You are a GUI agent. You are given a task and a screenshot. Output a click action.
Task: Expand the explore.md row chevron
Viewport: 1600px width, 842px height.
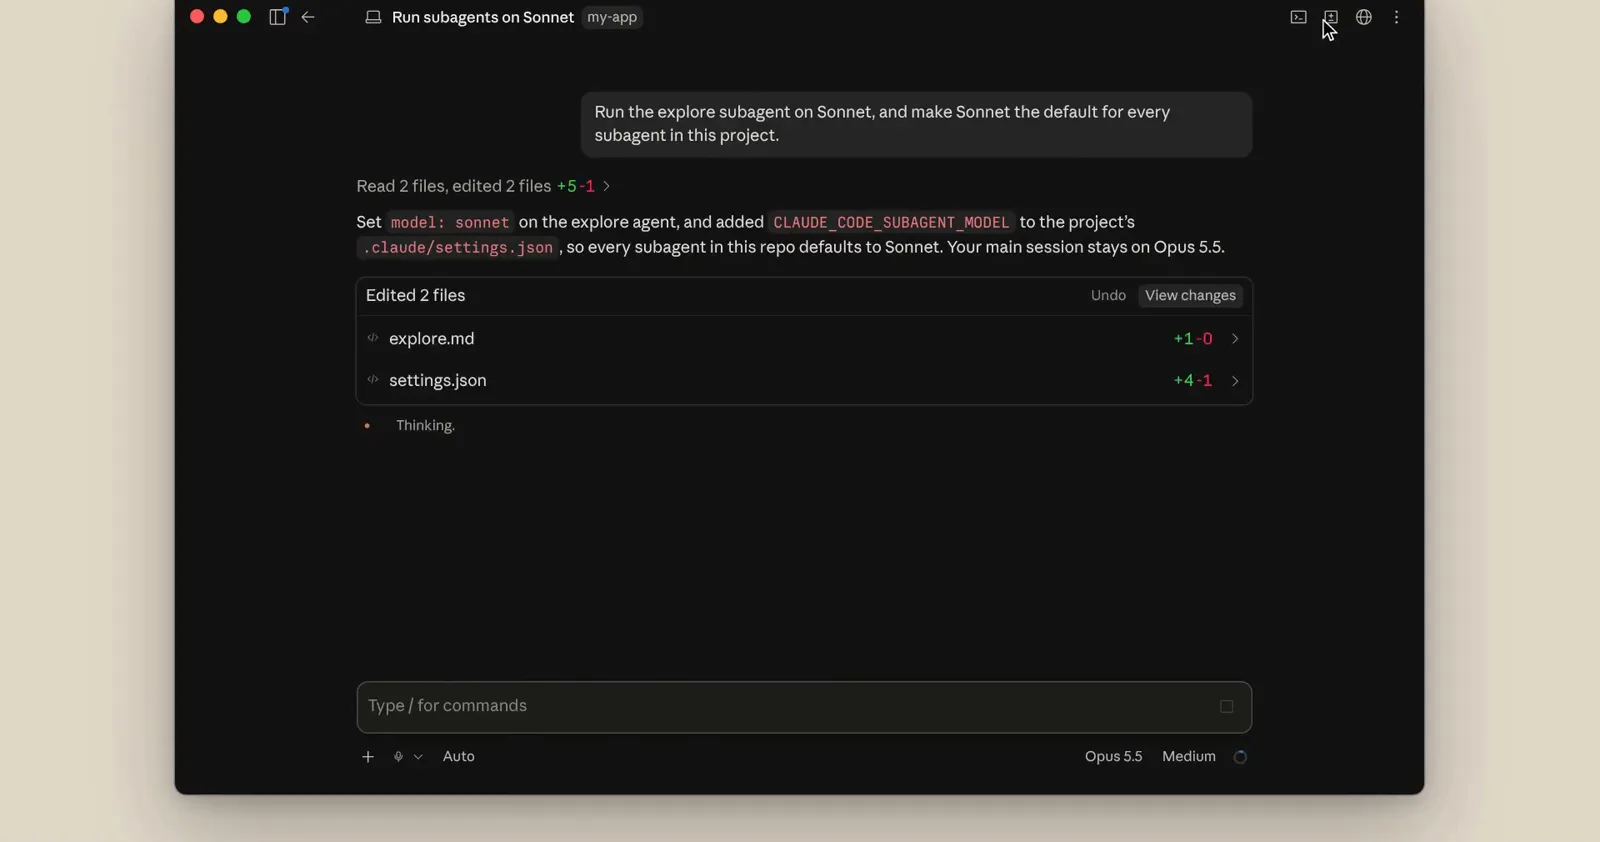(x=1235, y=339)
